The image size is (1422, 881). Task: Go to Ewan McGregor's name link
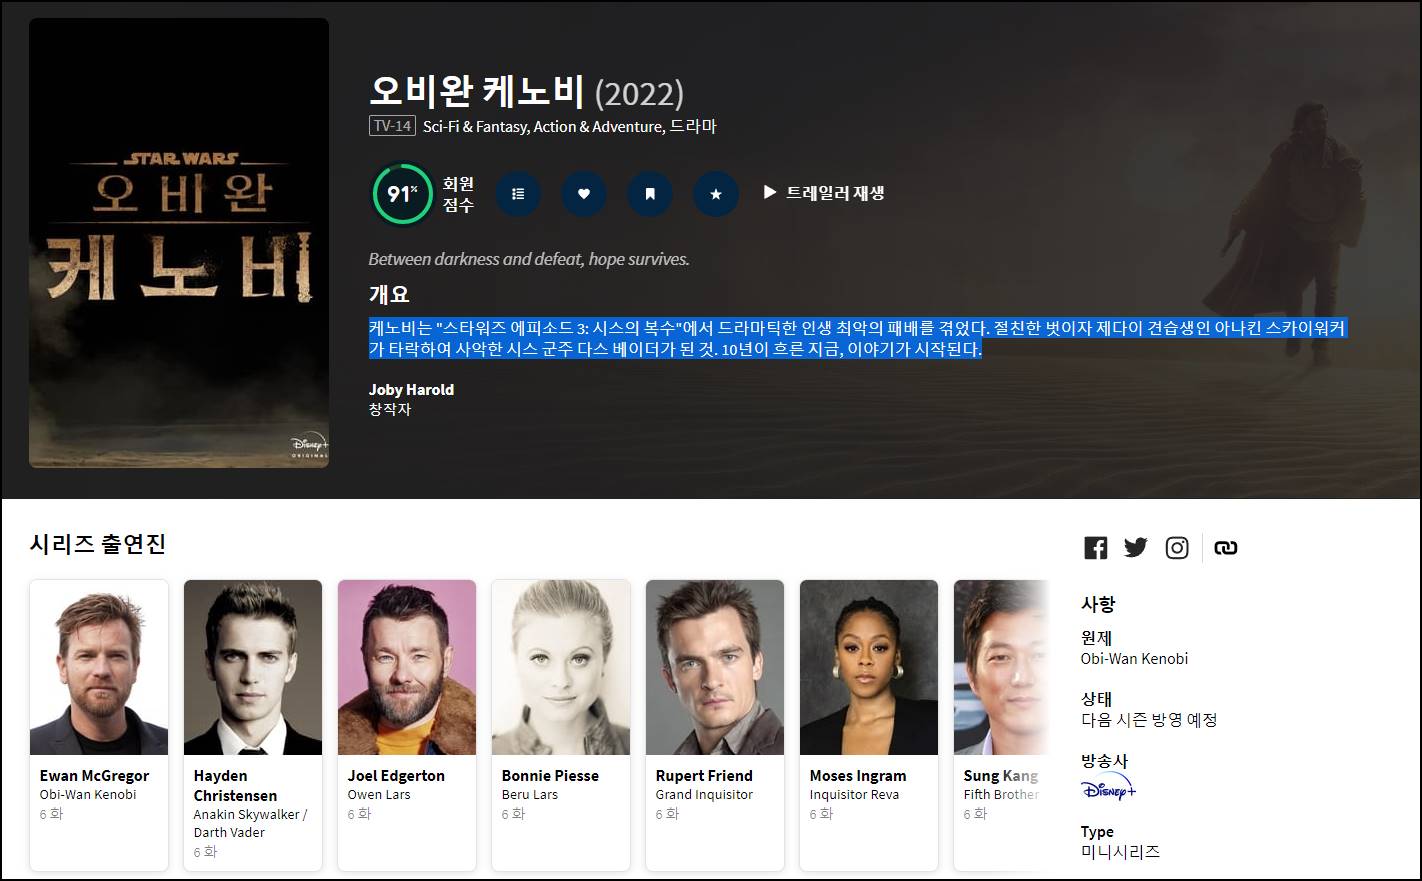pyautogui.click(x=94, y=776)
